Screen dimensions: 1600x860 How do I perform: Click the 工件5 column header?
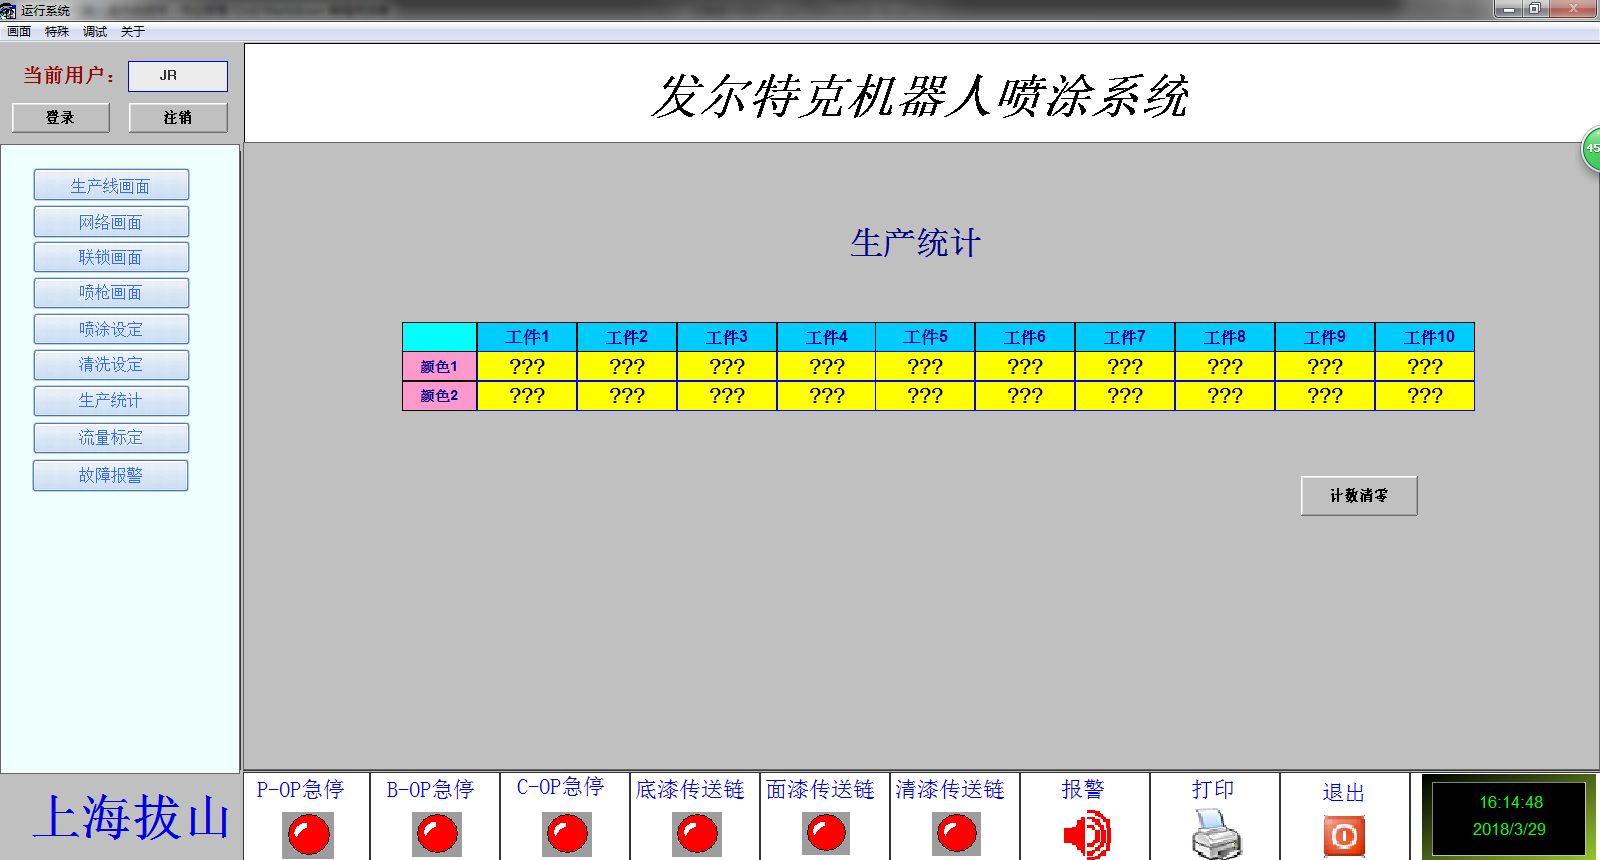click(x=925, y=337)
